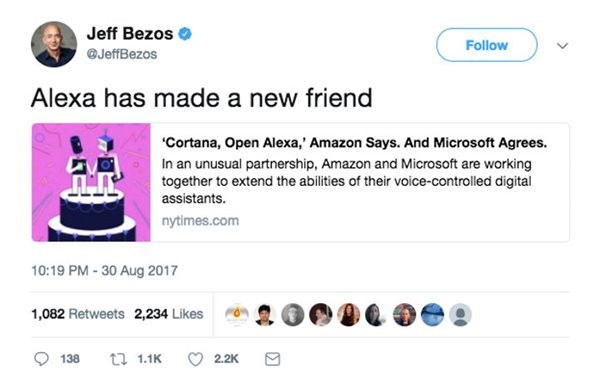600x383 pixels.
Task: Click the Follow button
Action: [487, 45]
